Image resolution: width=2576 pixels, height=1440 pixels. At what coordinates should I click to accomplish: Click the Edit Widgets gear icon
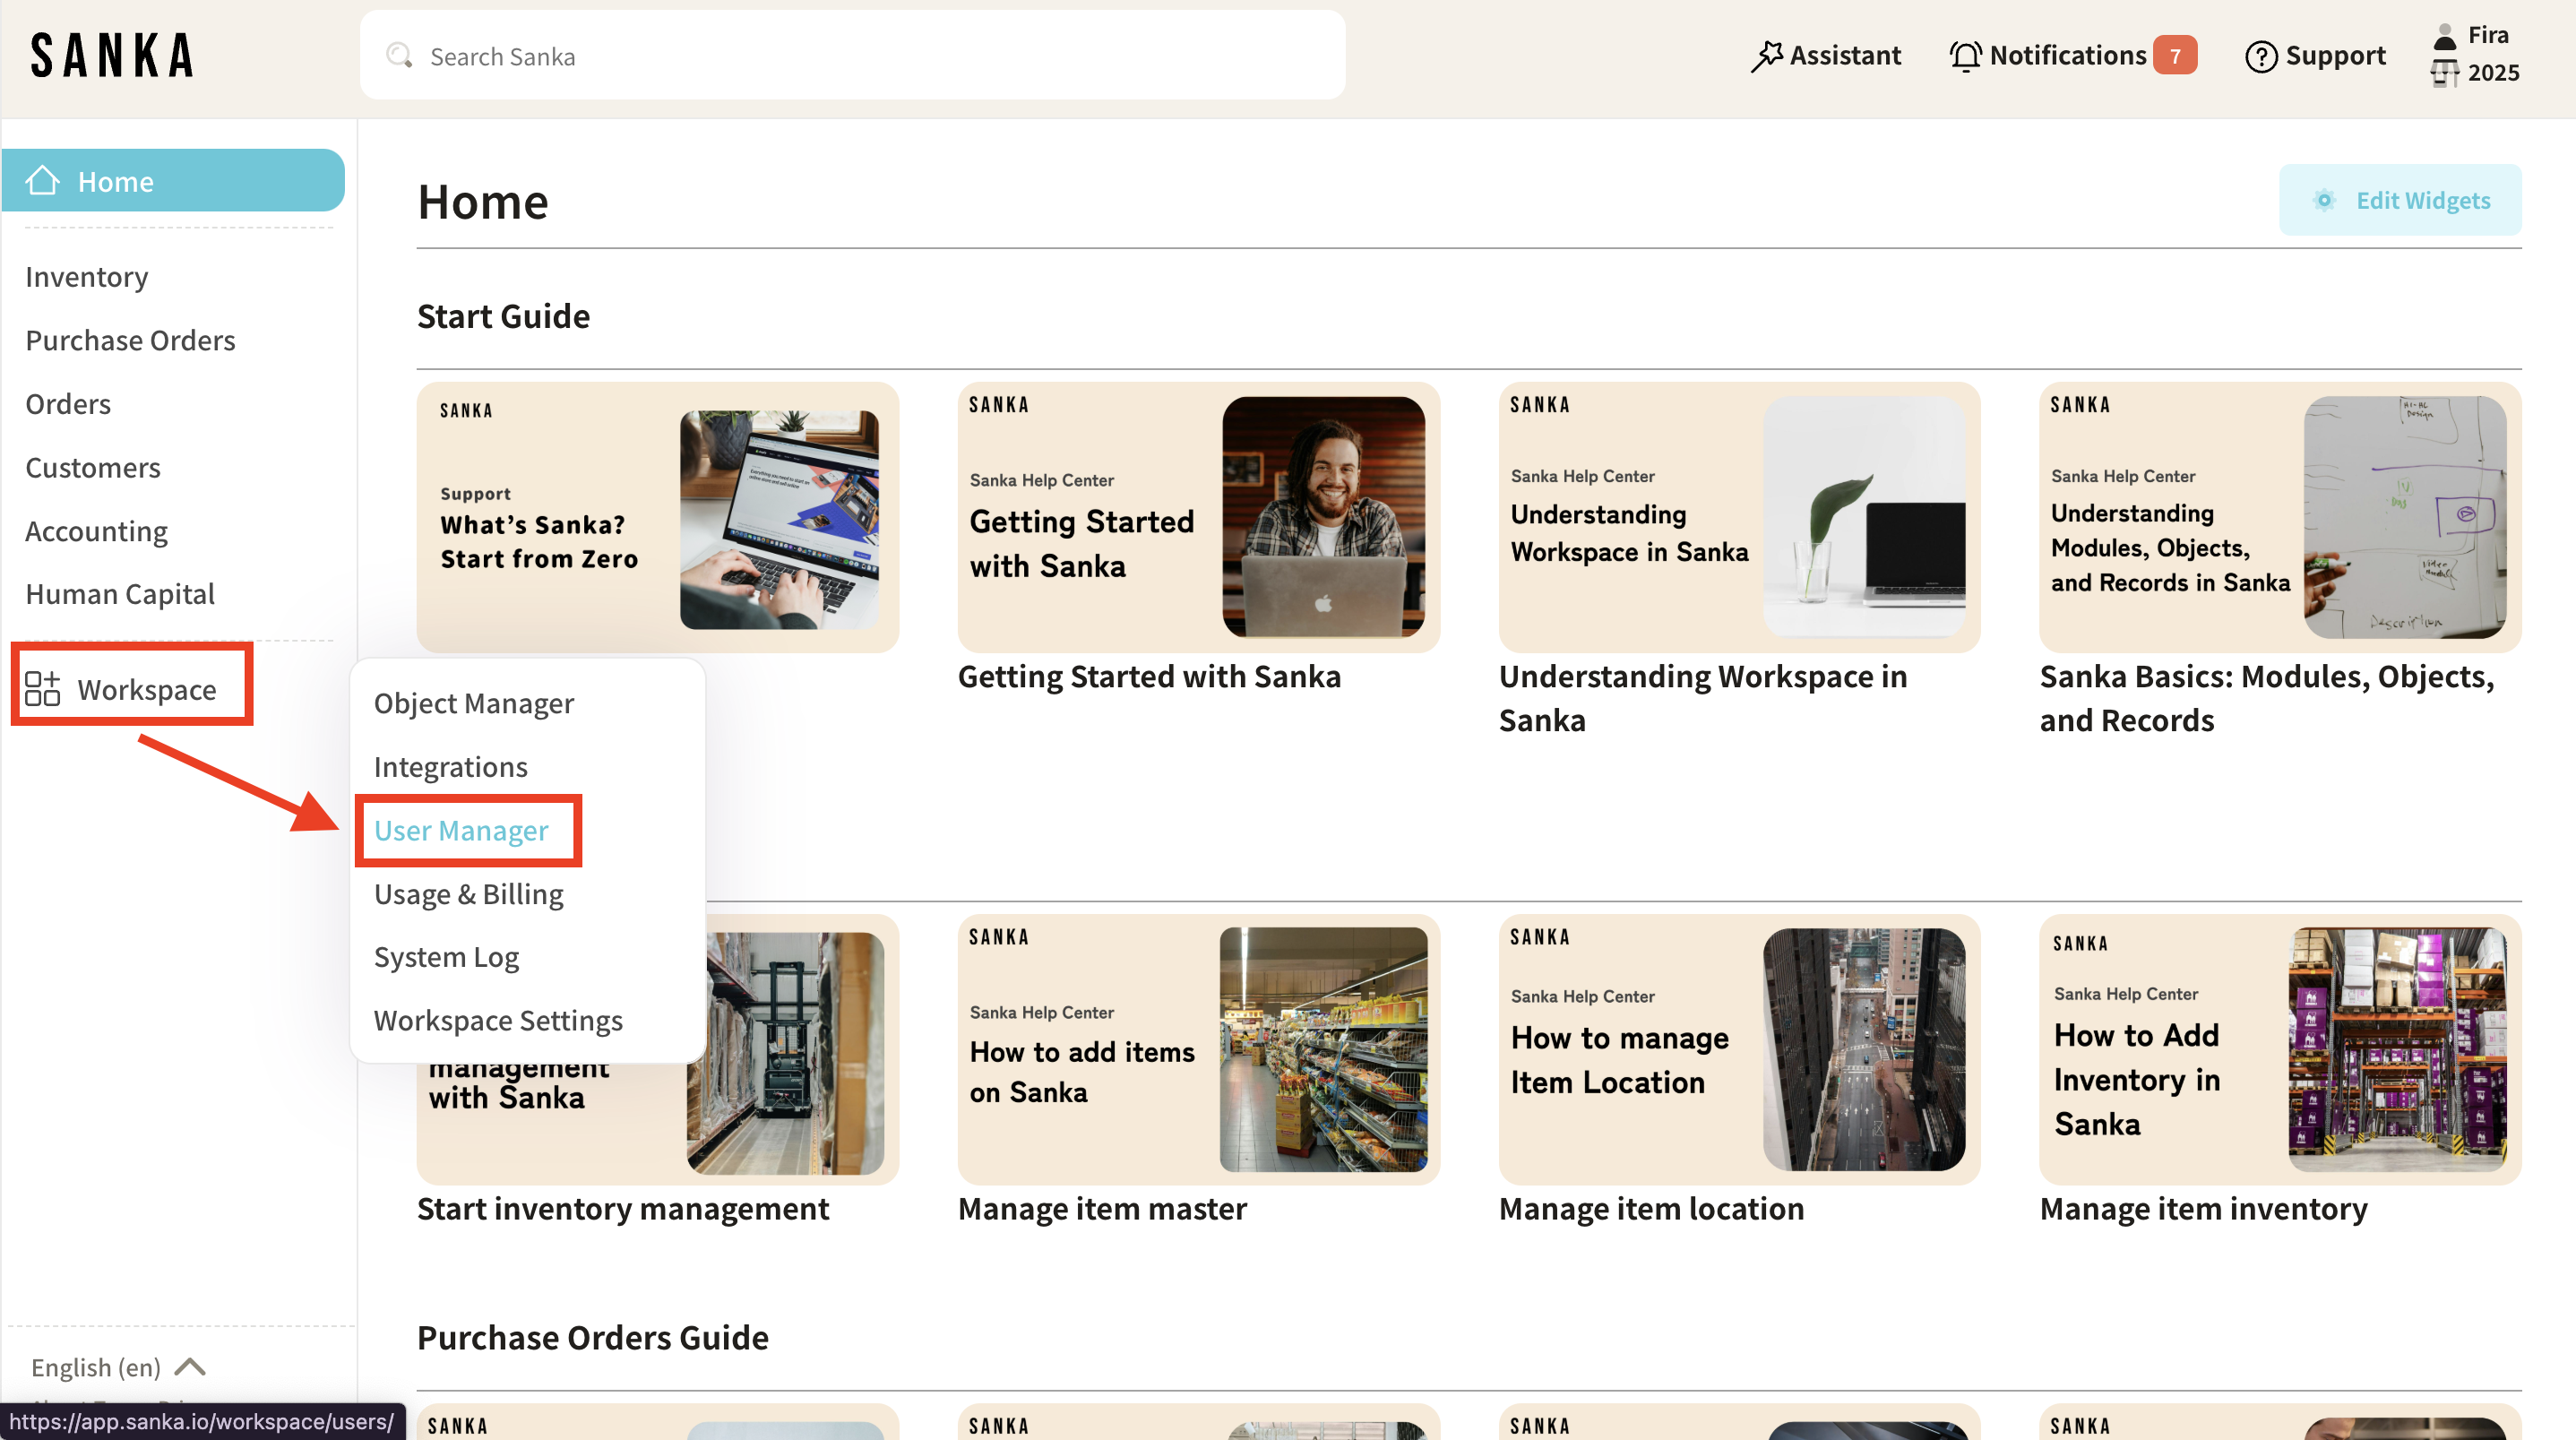tap(2324, 200)
